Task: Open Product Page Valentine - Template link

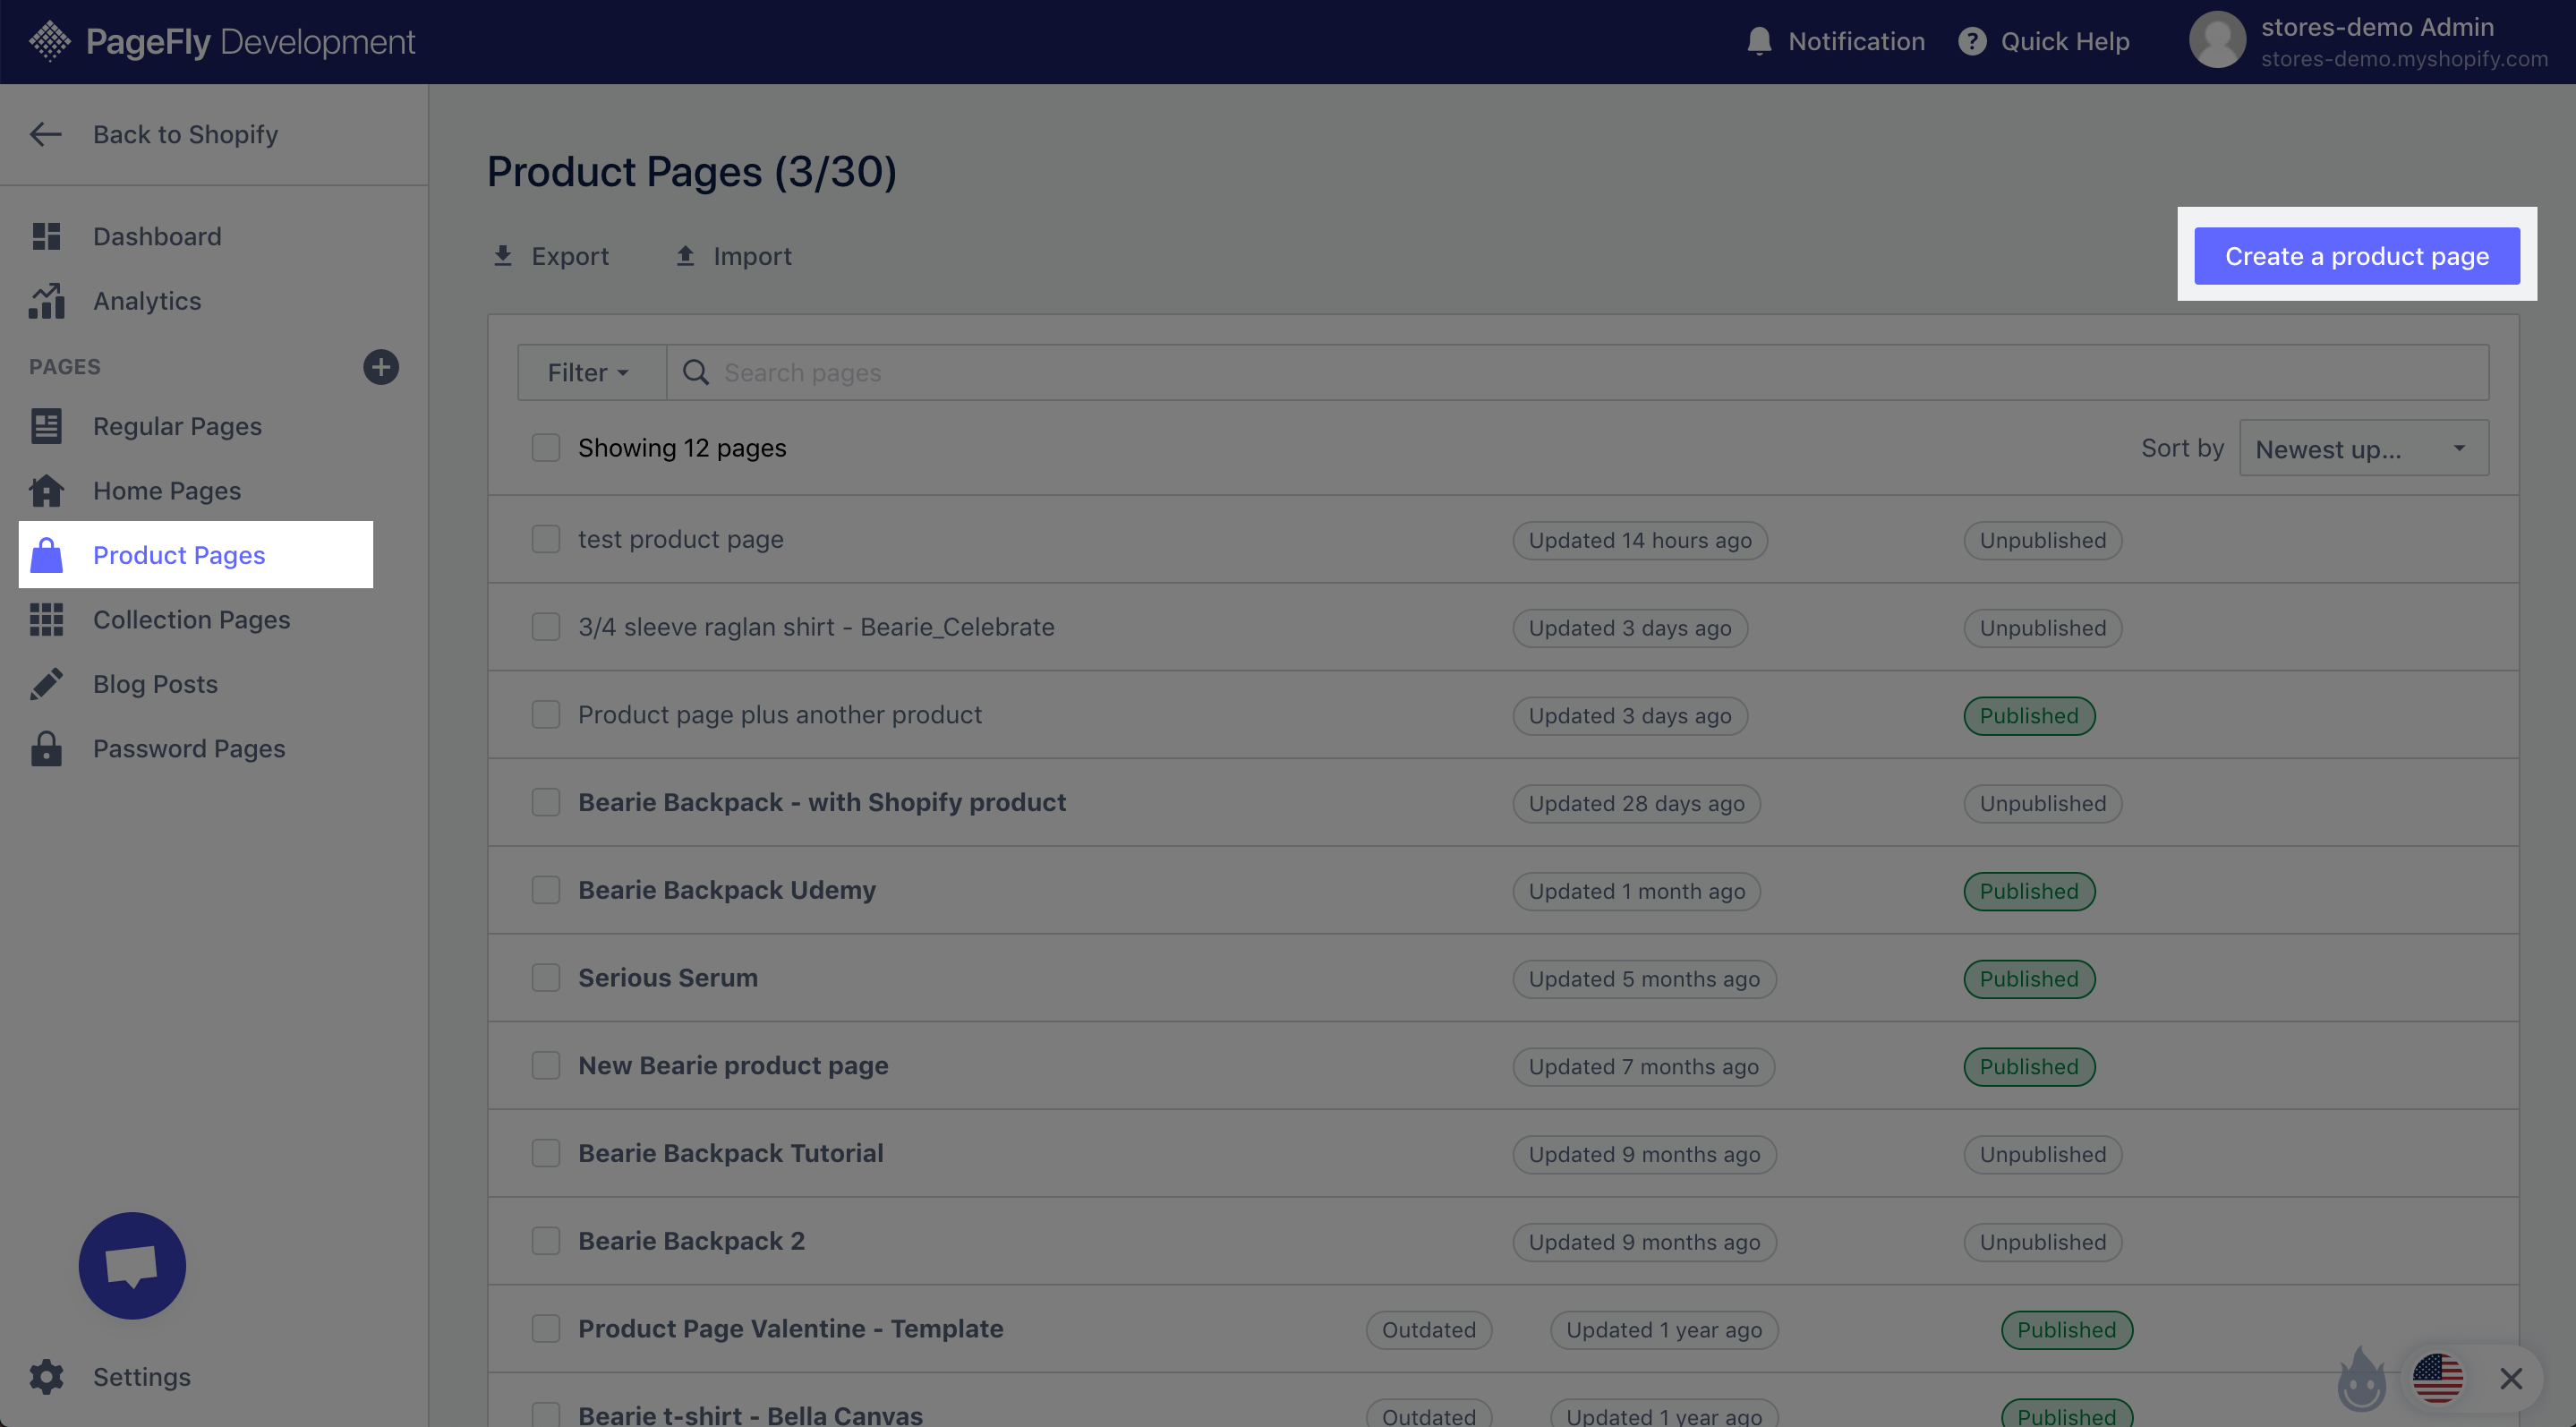Action: 790,1328
